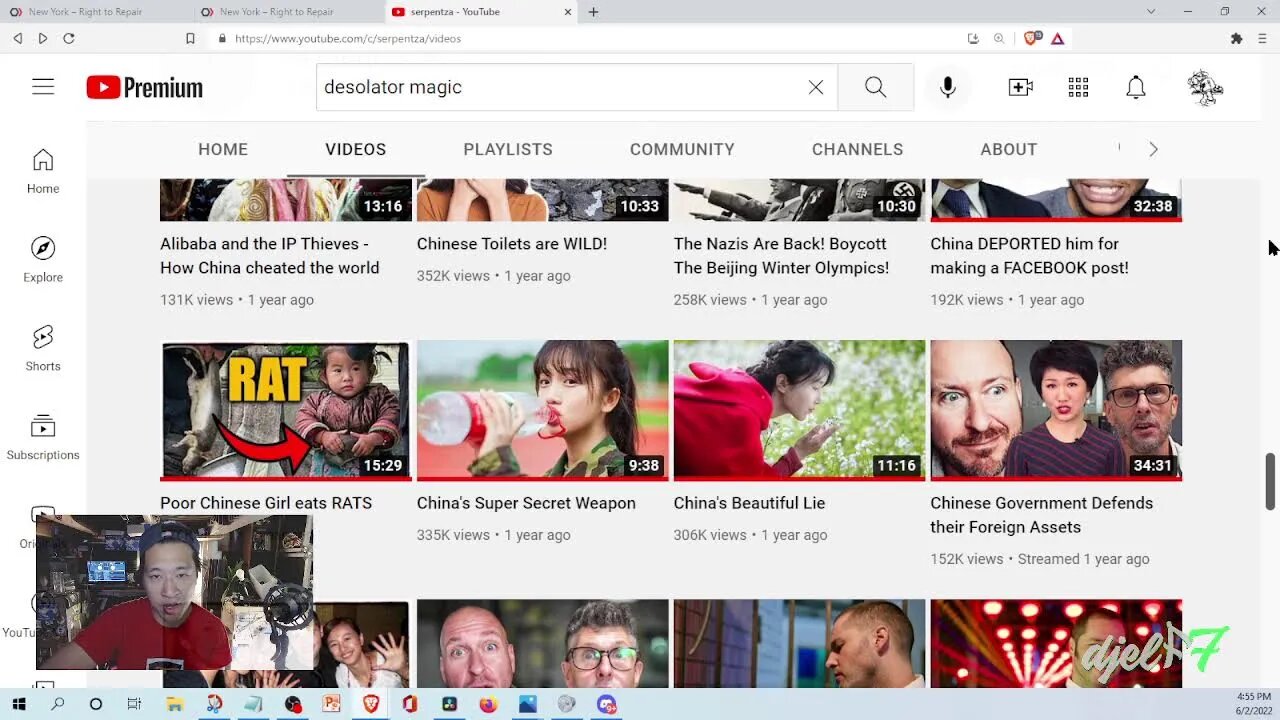
Task: Open the Windows Start menu
Action: 18,704
